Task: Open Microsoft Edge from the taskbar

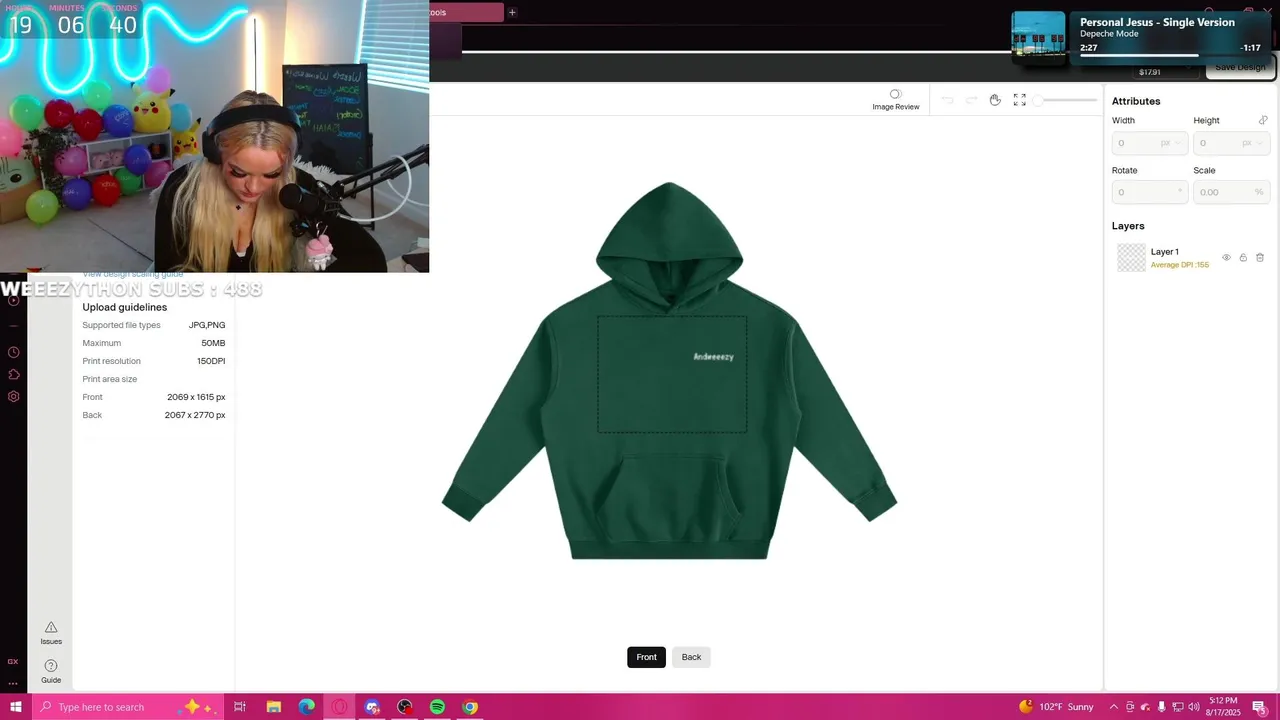Action: (x=306, y=707)
